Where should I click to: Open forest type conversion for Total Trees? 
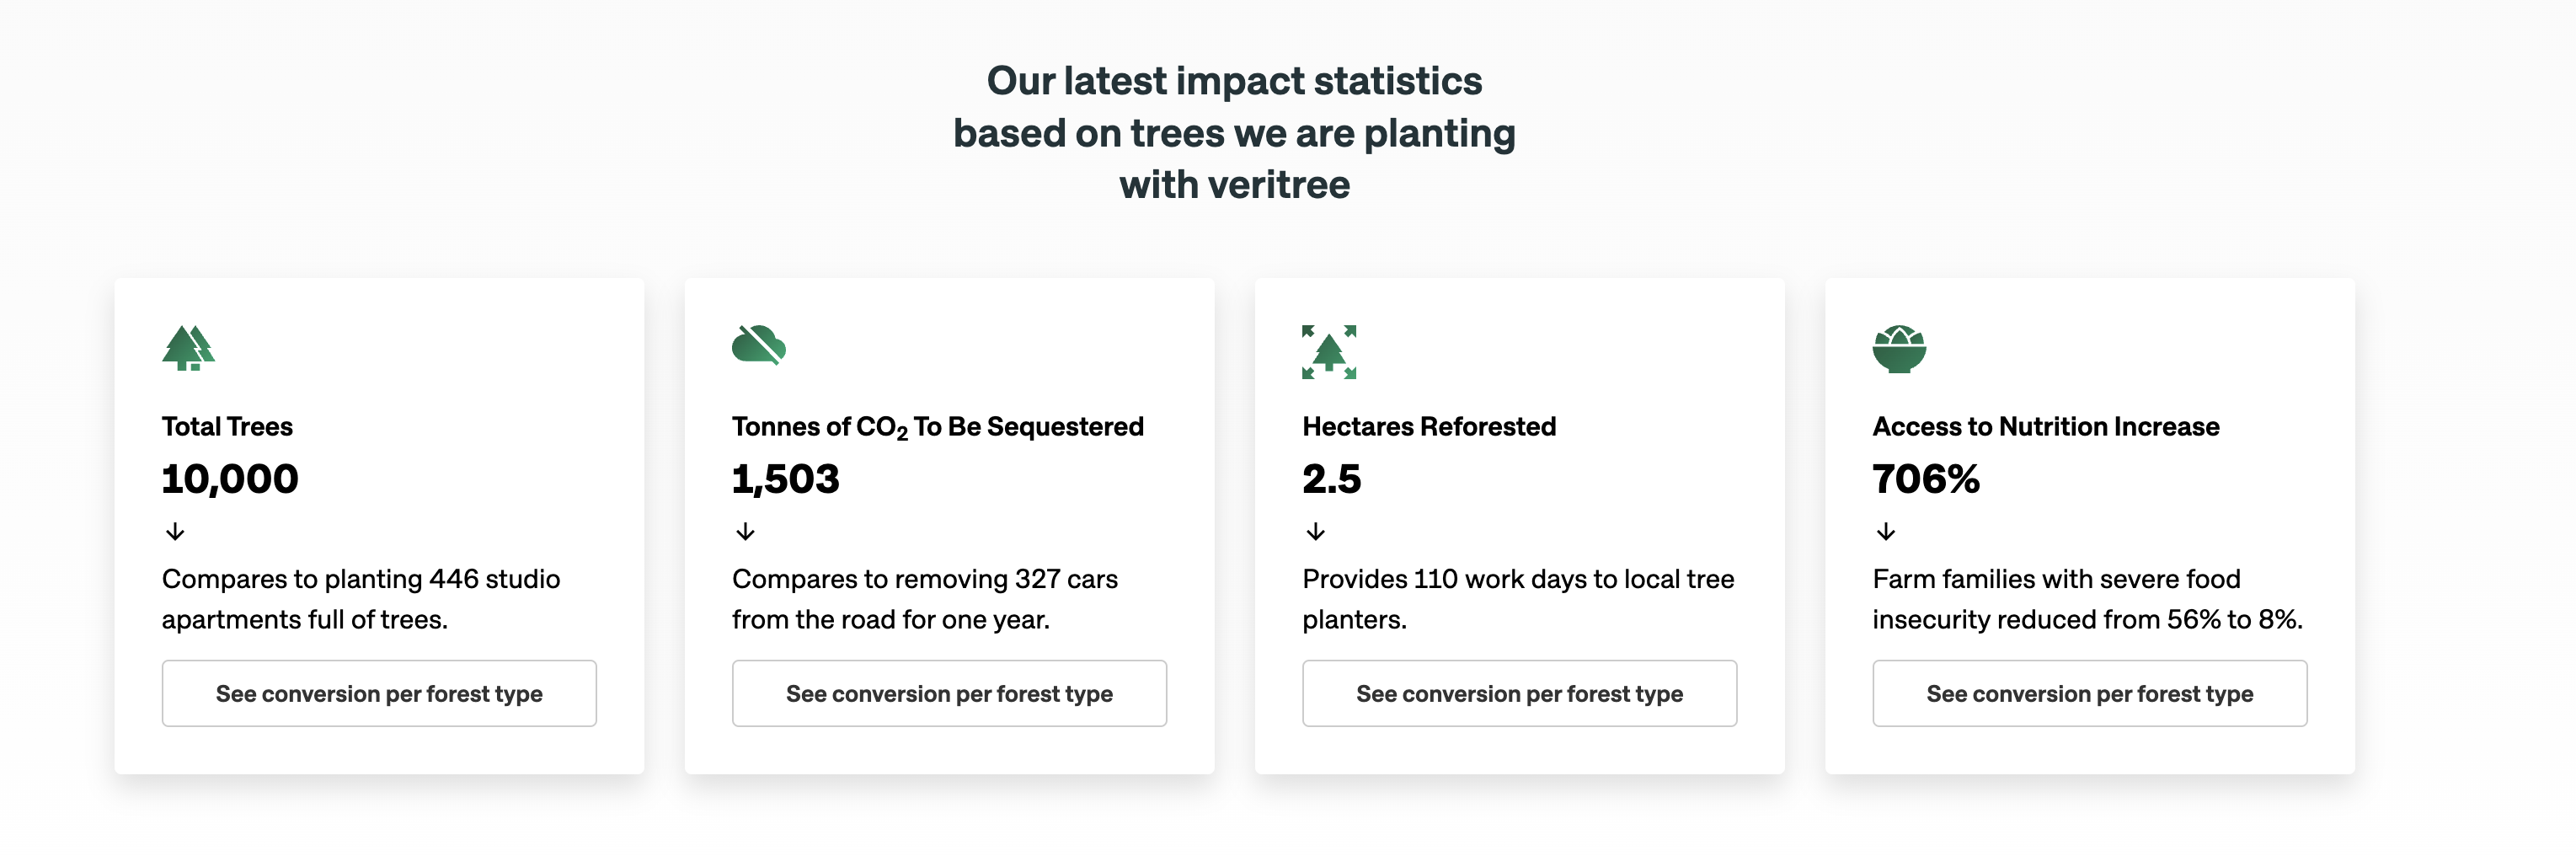click(x=379, y=693)
